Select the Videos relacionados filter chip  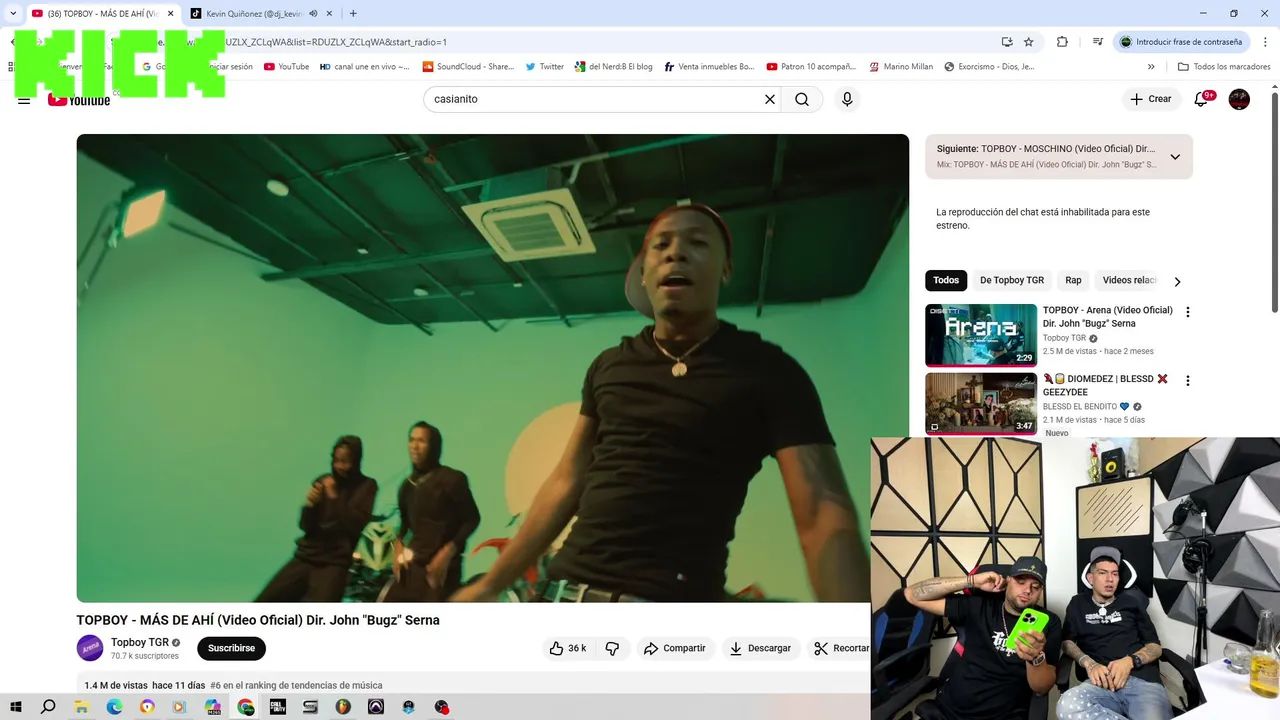[1130, 280]
